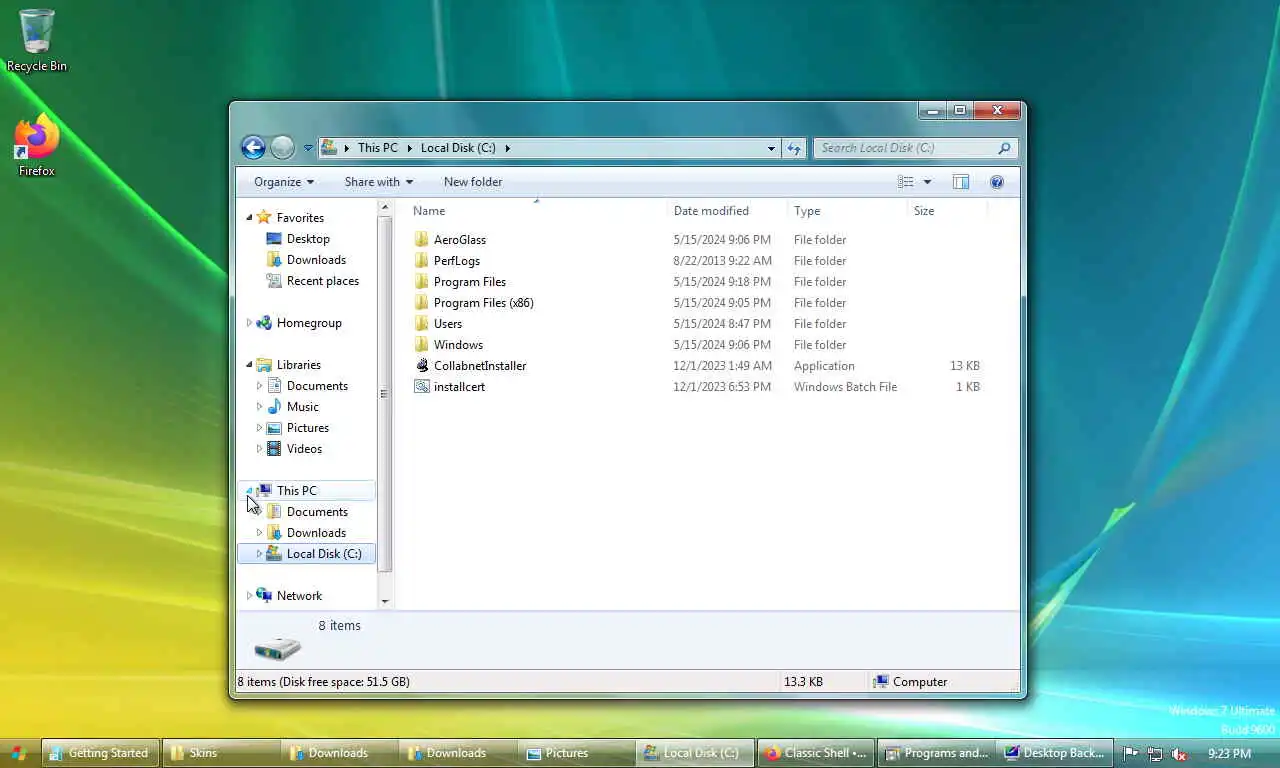
Task: Click This PC in the address breadcrumb
Action: coord(378,148)
